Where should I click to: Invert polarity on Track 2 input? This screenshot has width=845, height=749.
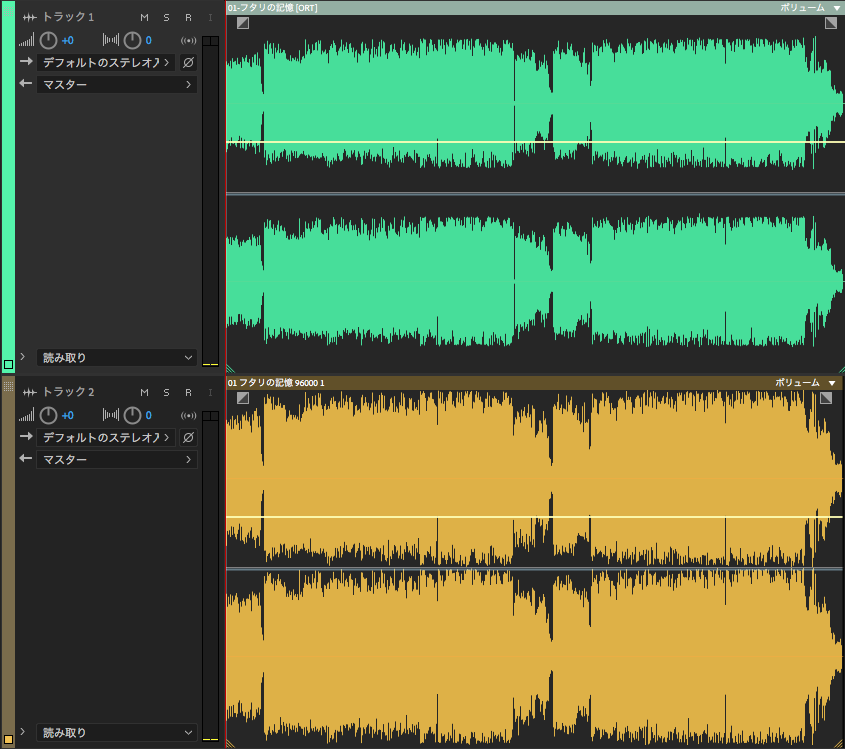point(188,438)
